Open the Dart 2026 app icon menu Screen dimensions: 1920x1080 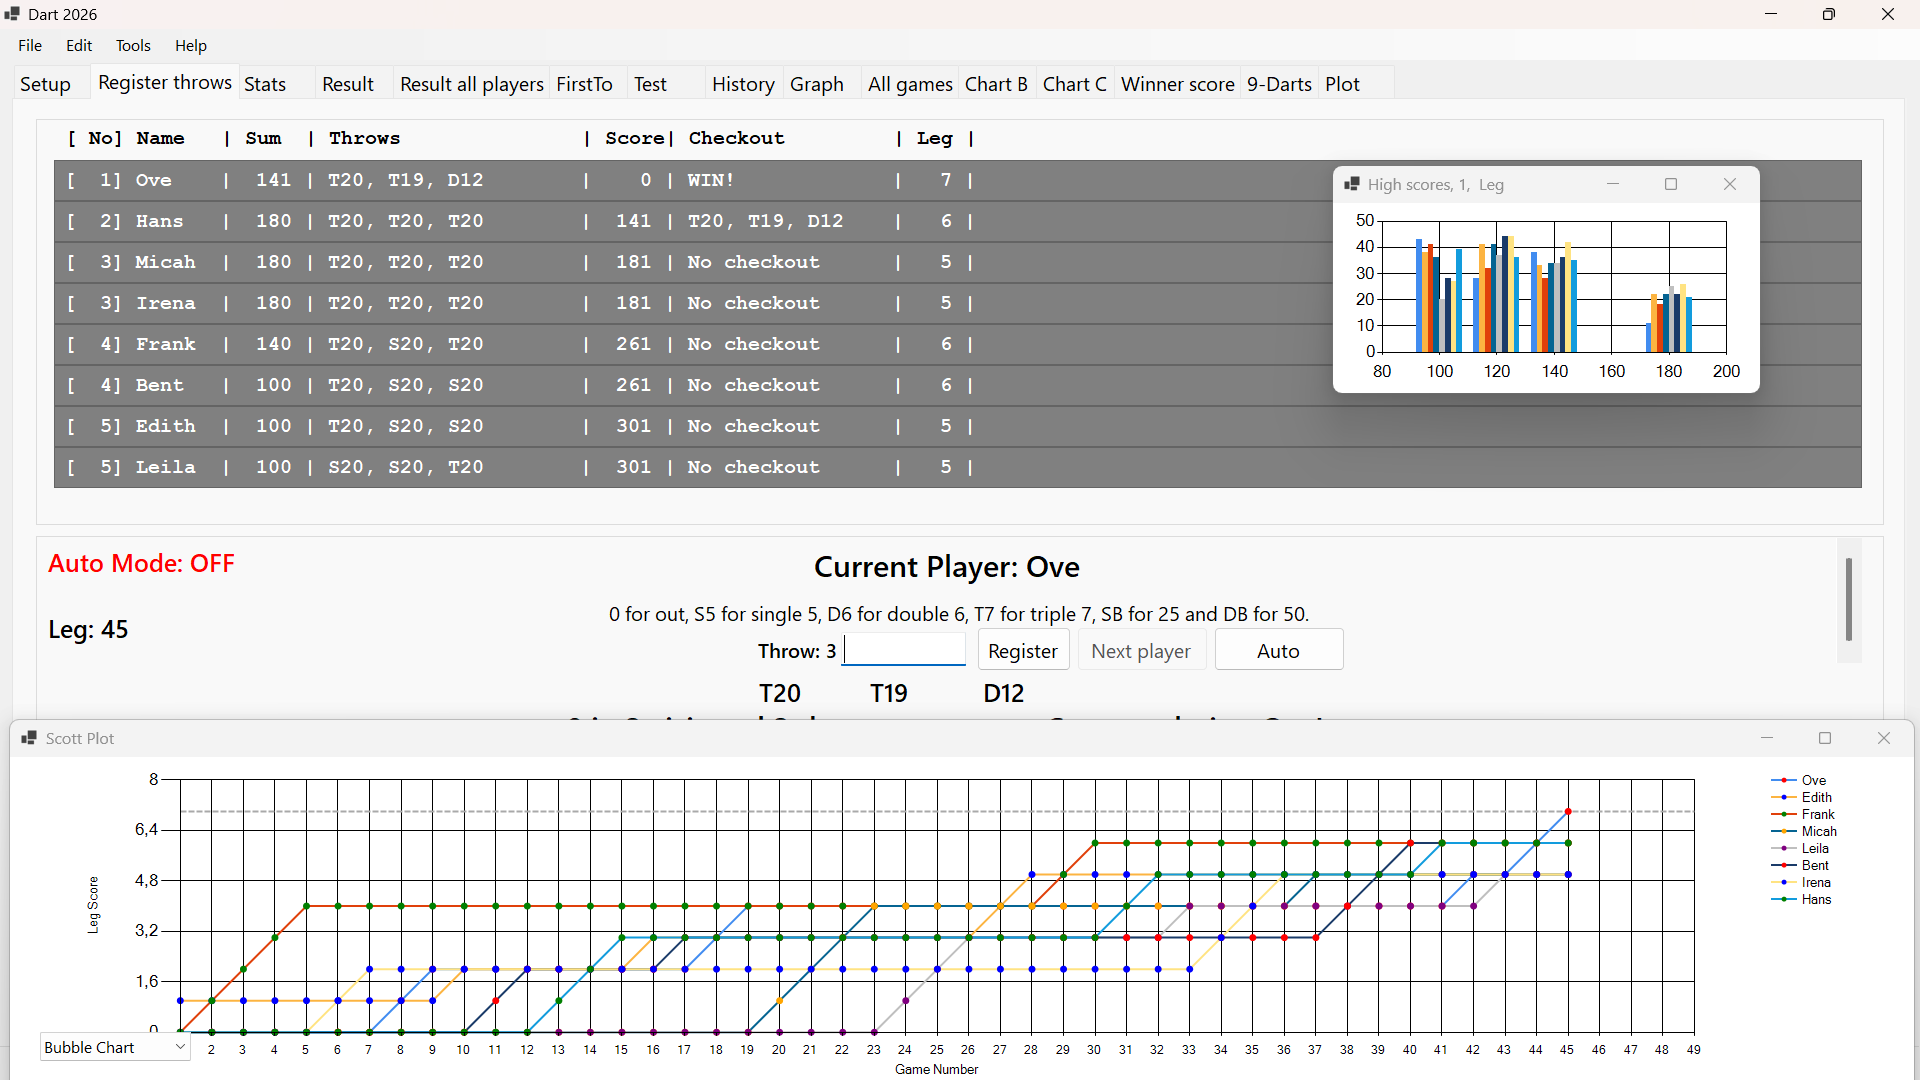point(12,14)
